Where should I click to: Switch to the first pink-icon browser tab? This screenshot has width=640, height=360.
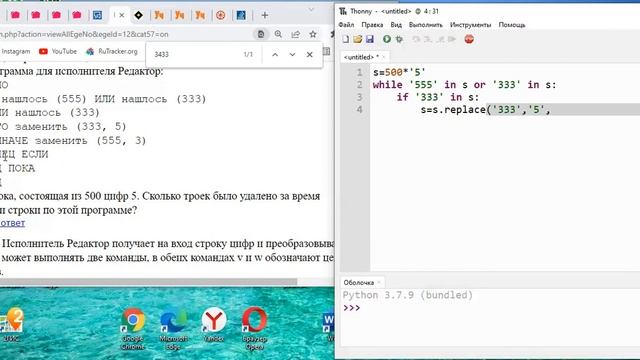(16, 15)
